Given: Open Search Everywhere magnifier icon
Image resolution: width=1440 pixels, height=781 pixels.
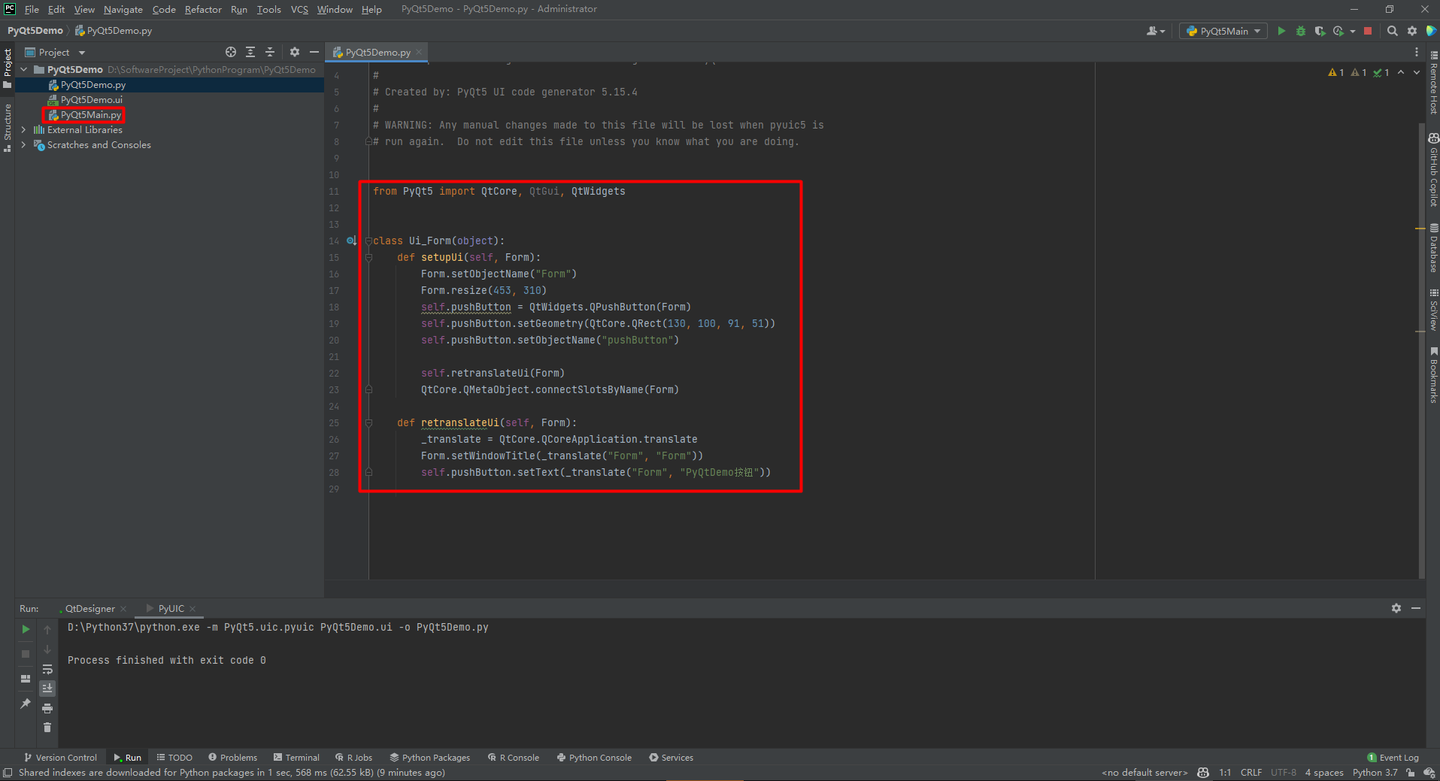Looking at the screenshot, I should point(1392,31).
